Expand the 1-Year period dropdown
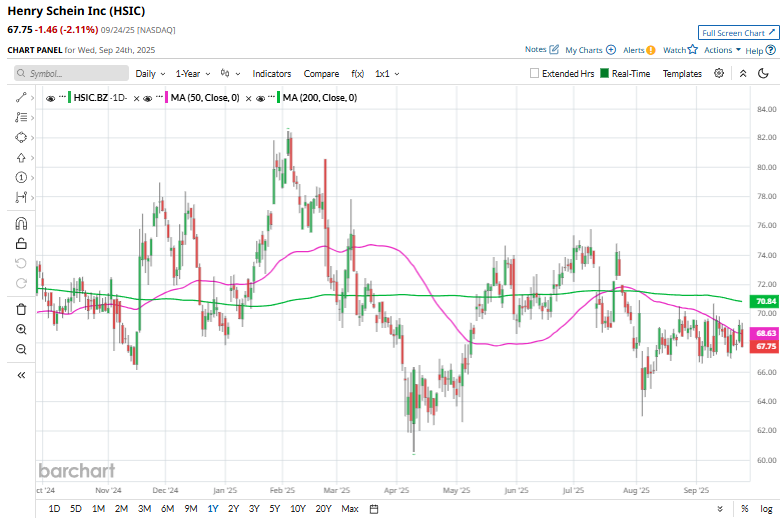 click(x=192, y=74)
